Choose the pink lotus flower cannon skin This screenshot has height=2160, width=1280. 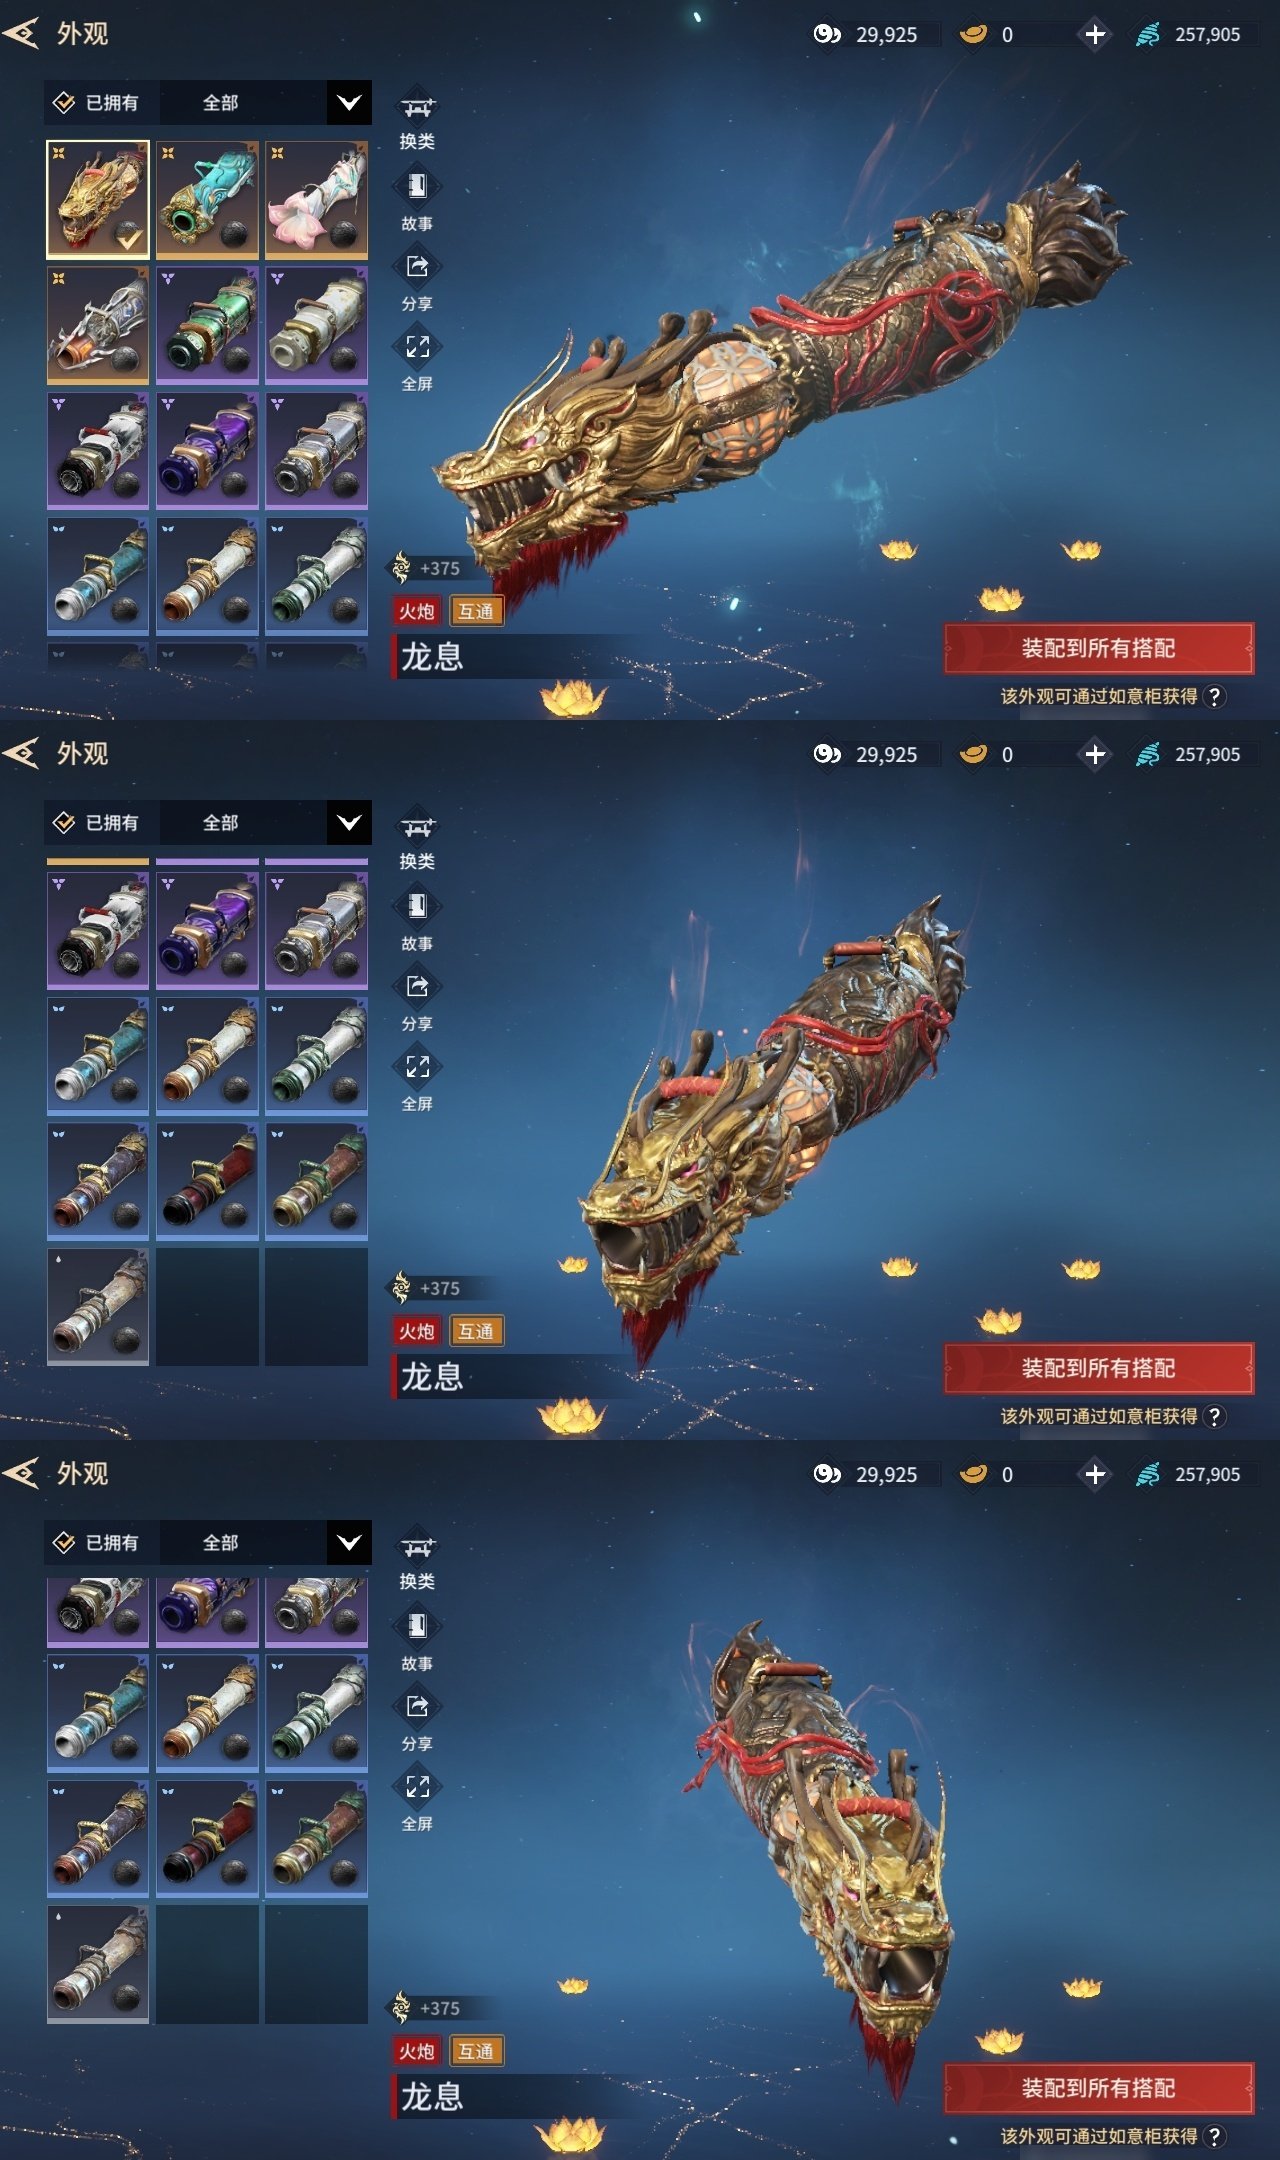point(317,200)
